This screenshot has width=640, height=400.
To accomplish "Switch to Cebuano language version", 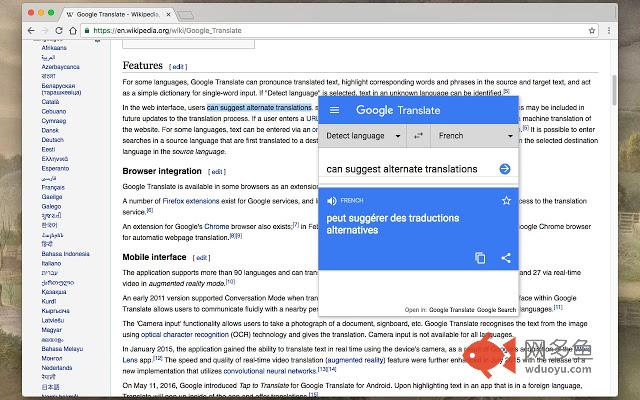I will coord(53,111).
